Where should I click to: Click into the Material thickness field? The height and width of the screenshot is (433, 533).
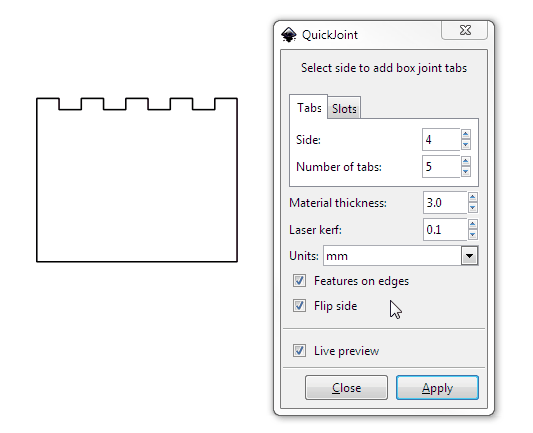coord(445,203)
